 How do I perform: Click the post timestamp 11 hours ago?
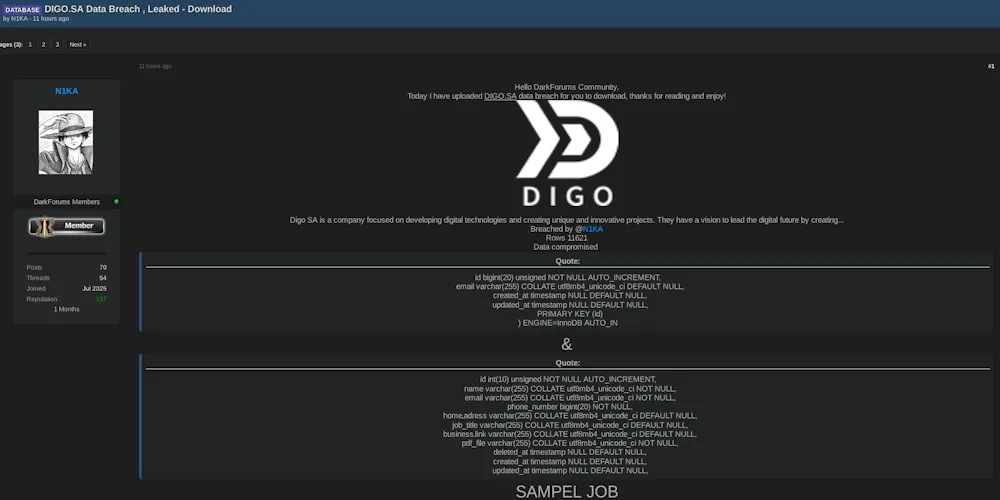click(x=155, y=66)
